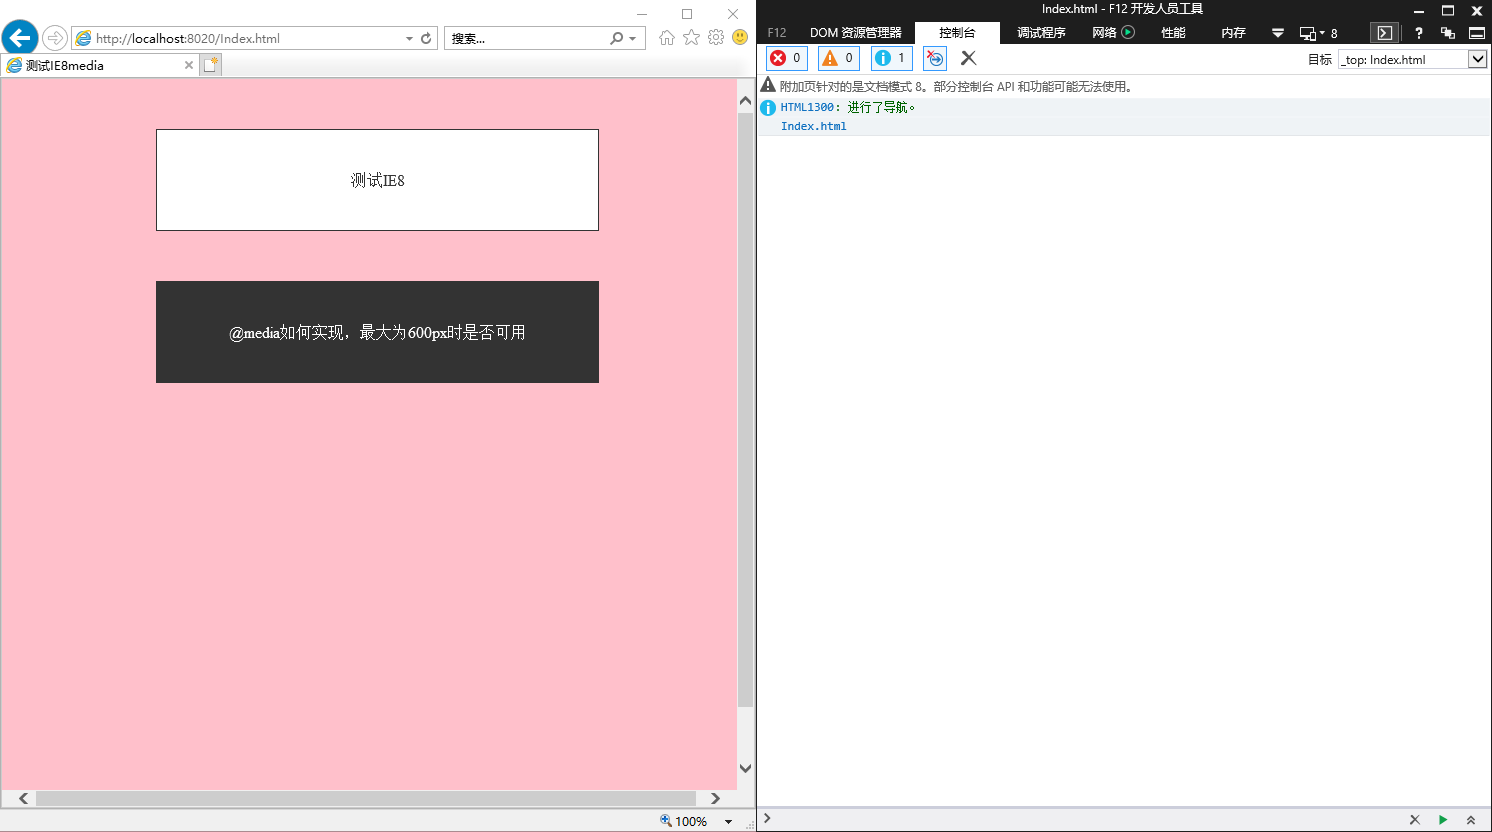Open the search provider dropdown arrow
This screenshot has height=836, width=1492.
click(632, 38)
